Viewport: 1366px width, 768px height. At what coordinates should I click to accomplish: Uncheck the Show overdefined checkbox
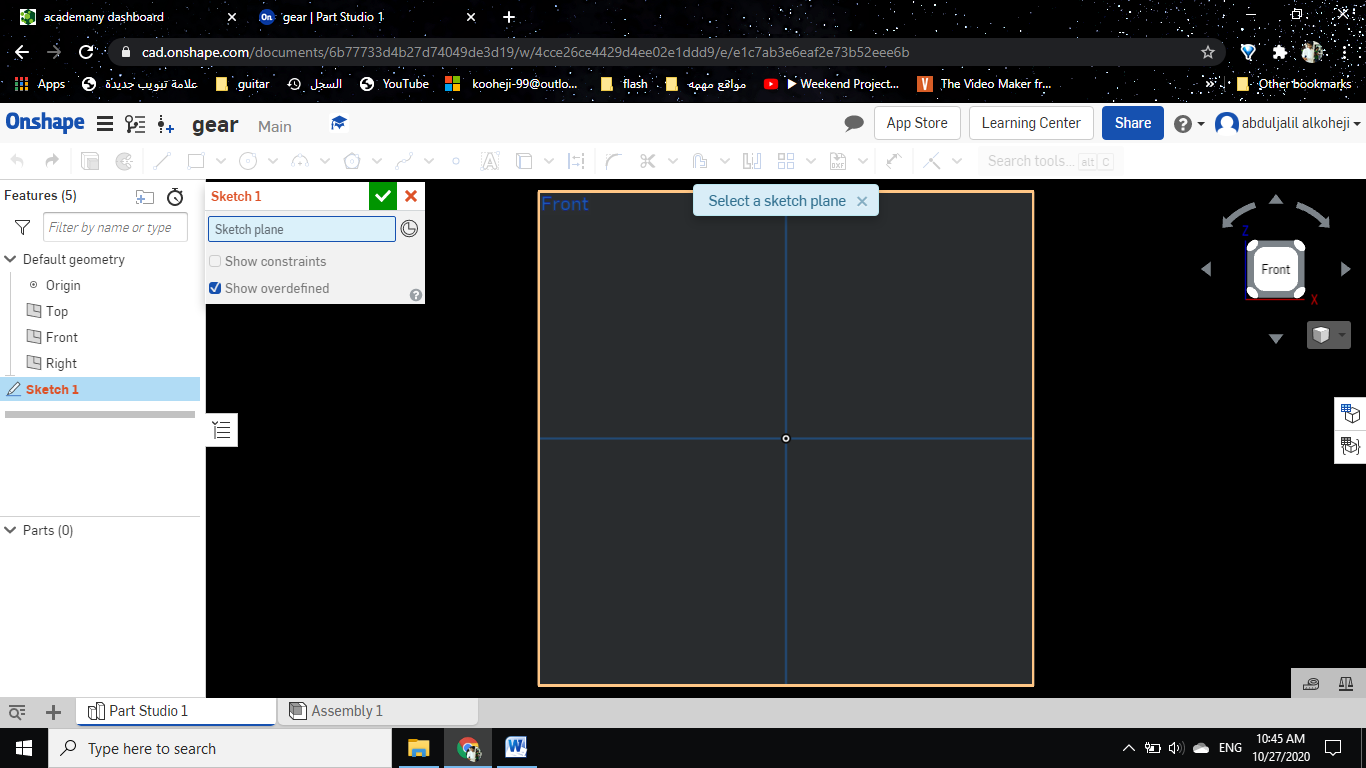215,288
